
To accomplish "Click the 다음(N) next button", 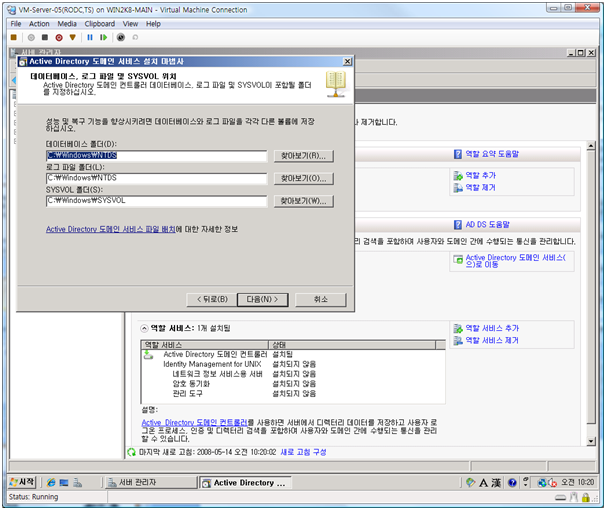I will tap(262, 299).
